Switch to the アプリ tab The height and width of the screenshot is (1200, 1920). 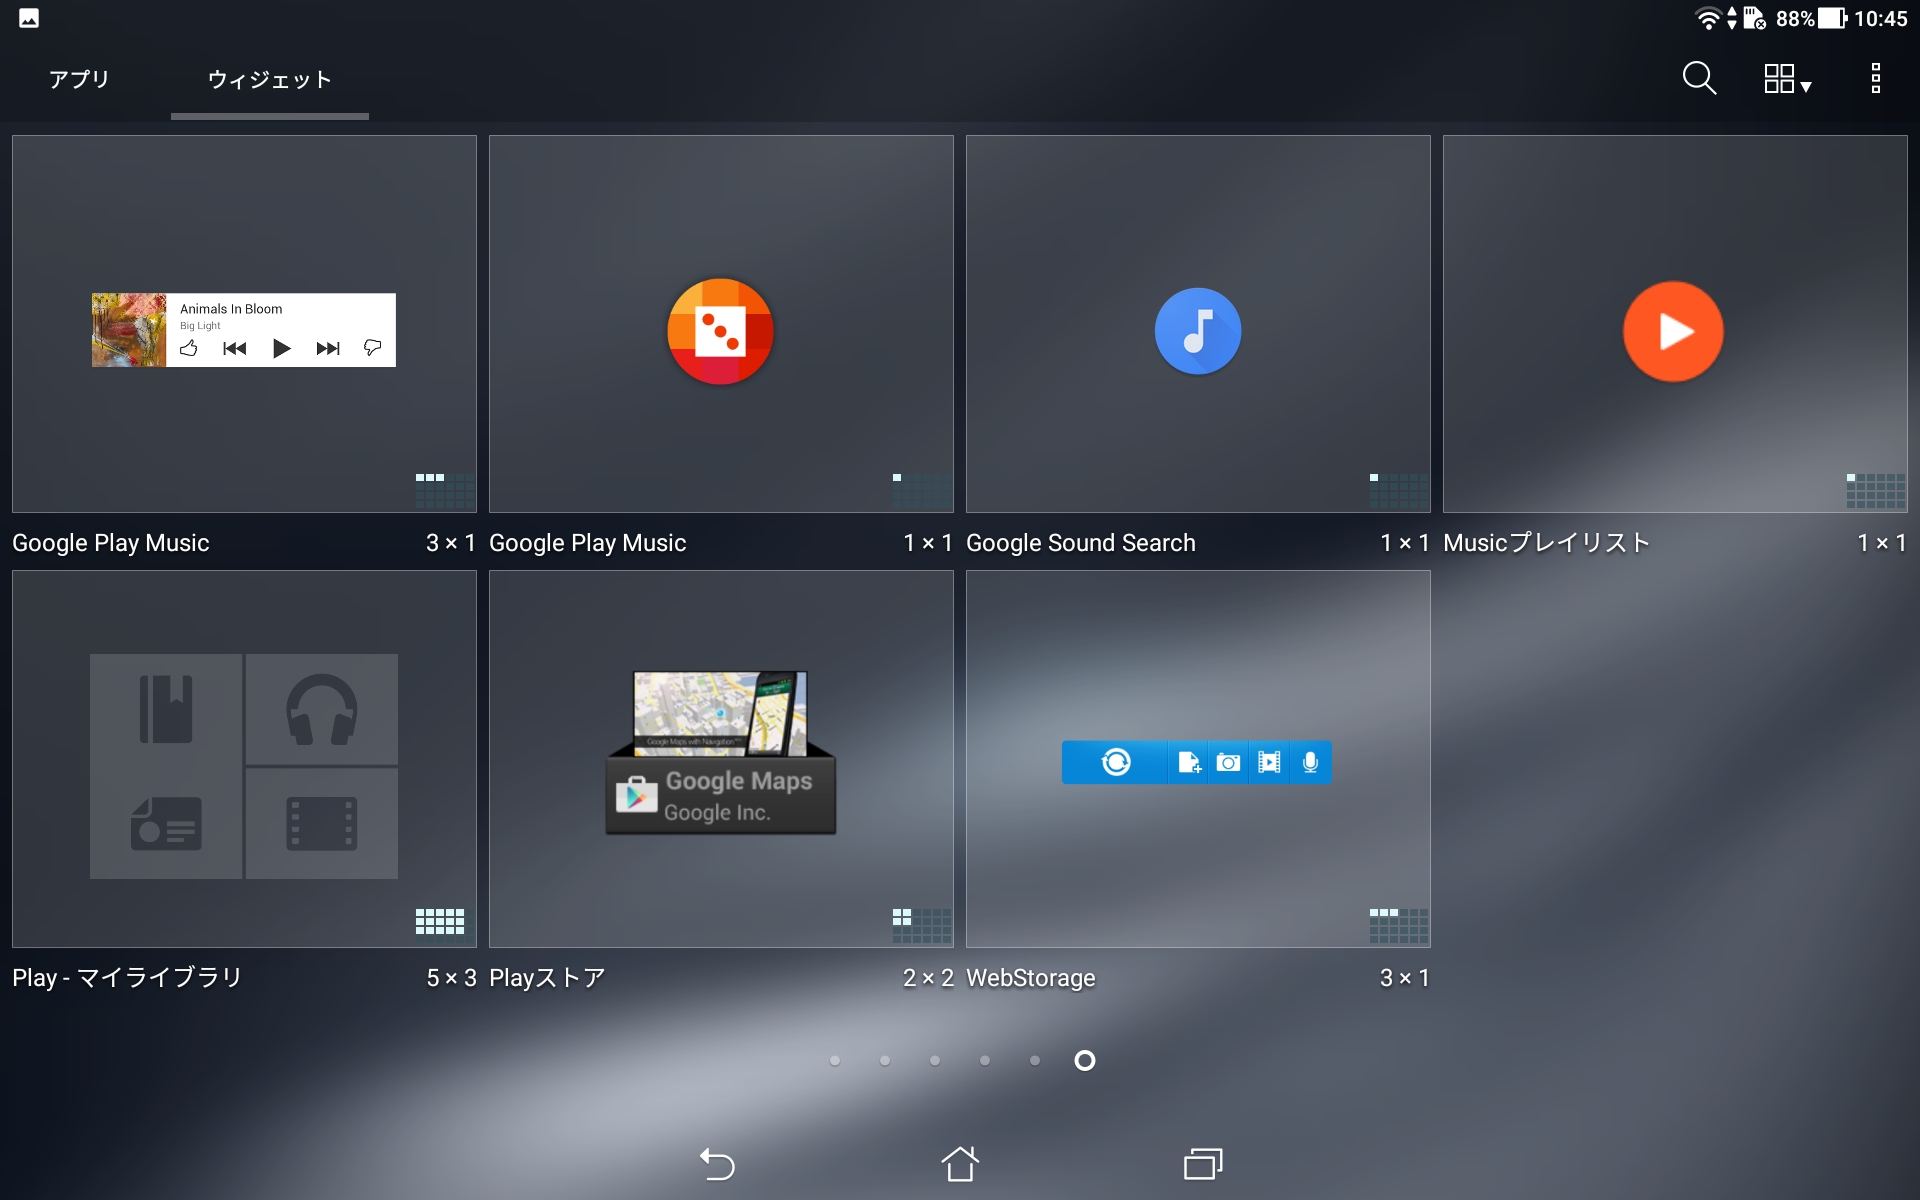[x=79, y=79]
